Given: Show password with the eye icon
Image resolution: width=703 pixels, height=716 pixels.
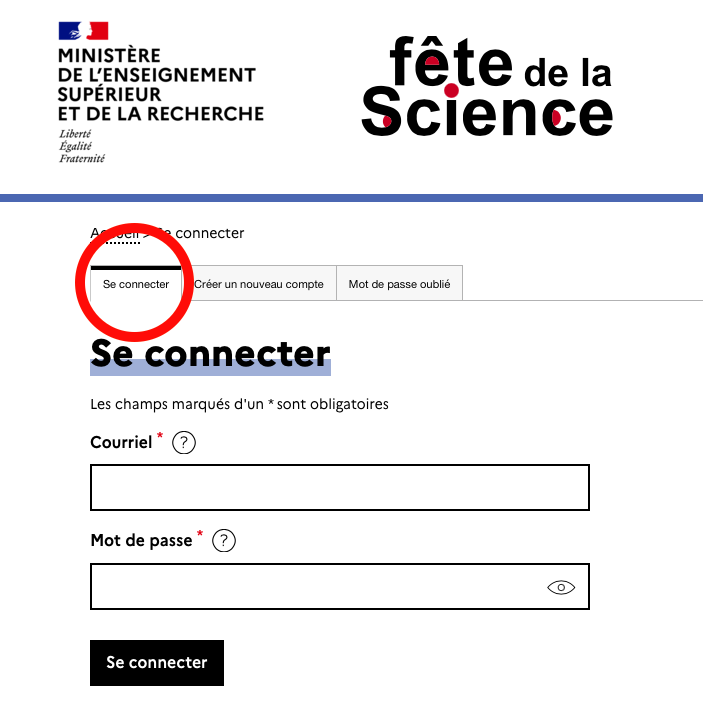Looking at the screenshot, I should (x=561, y=587).
